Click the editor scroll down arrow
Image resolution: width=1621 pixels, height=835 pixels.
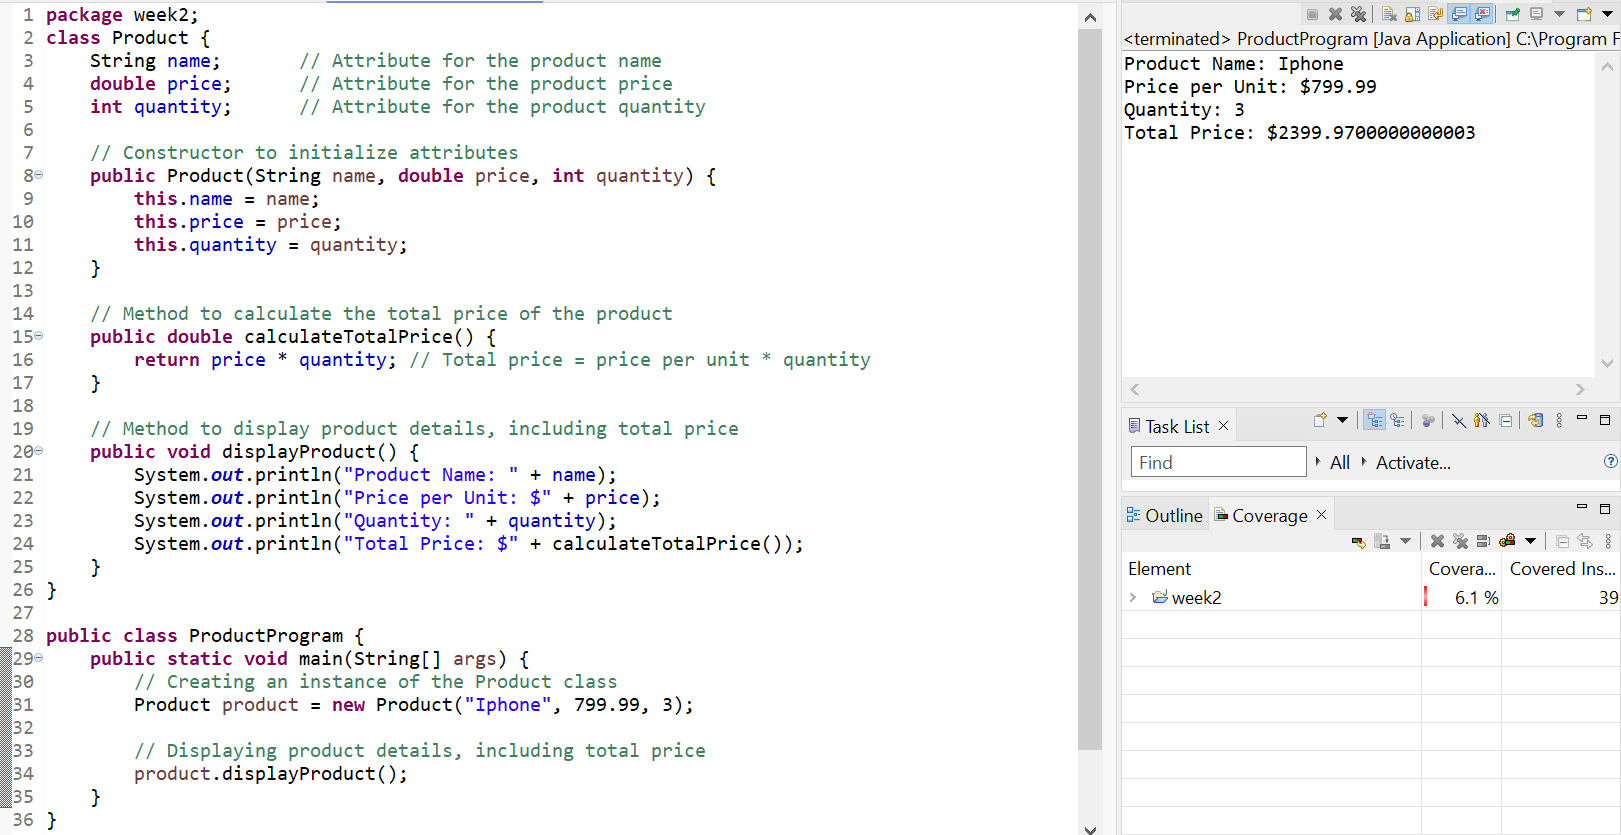click(1090, 828)
